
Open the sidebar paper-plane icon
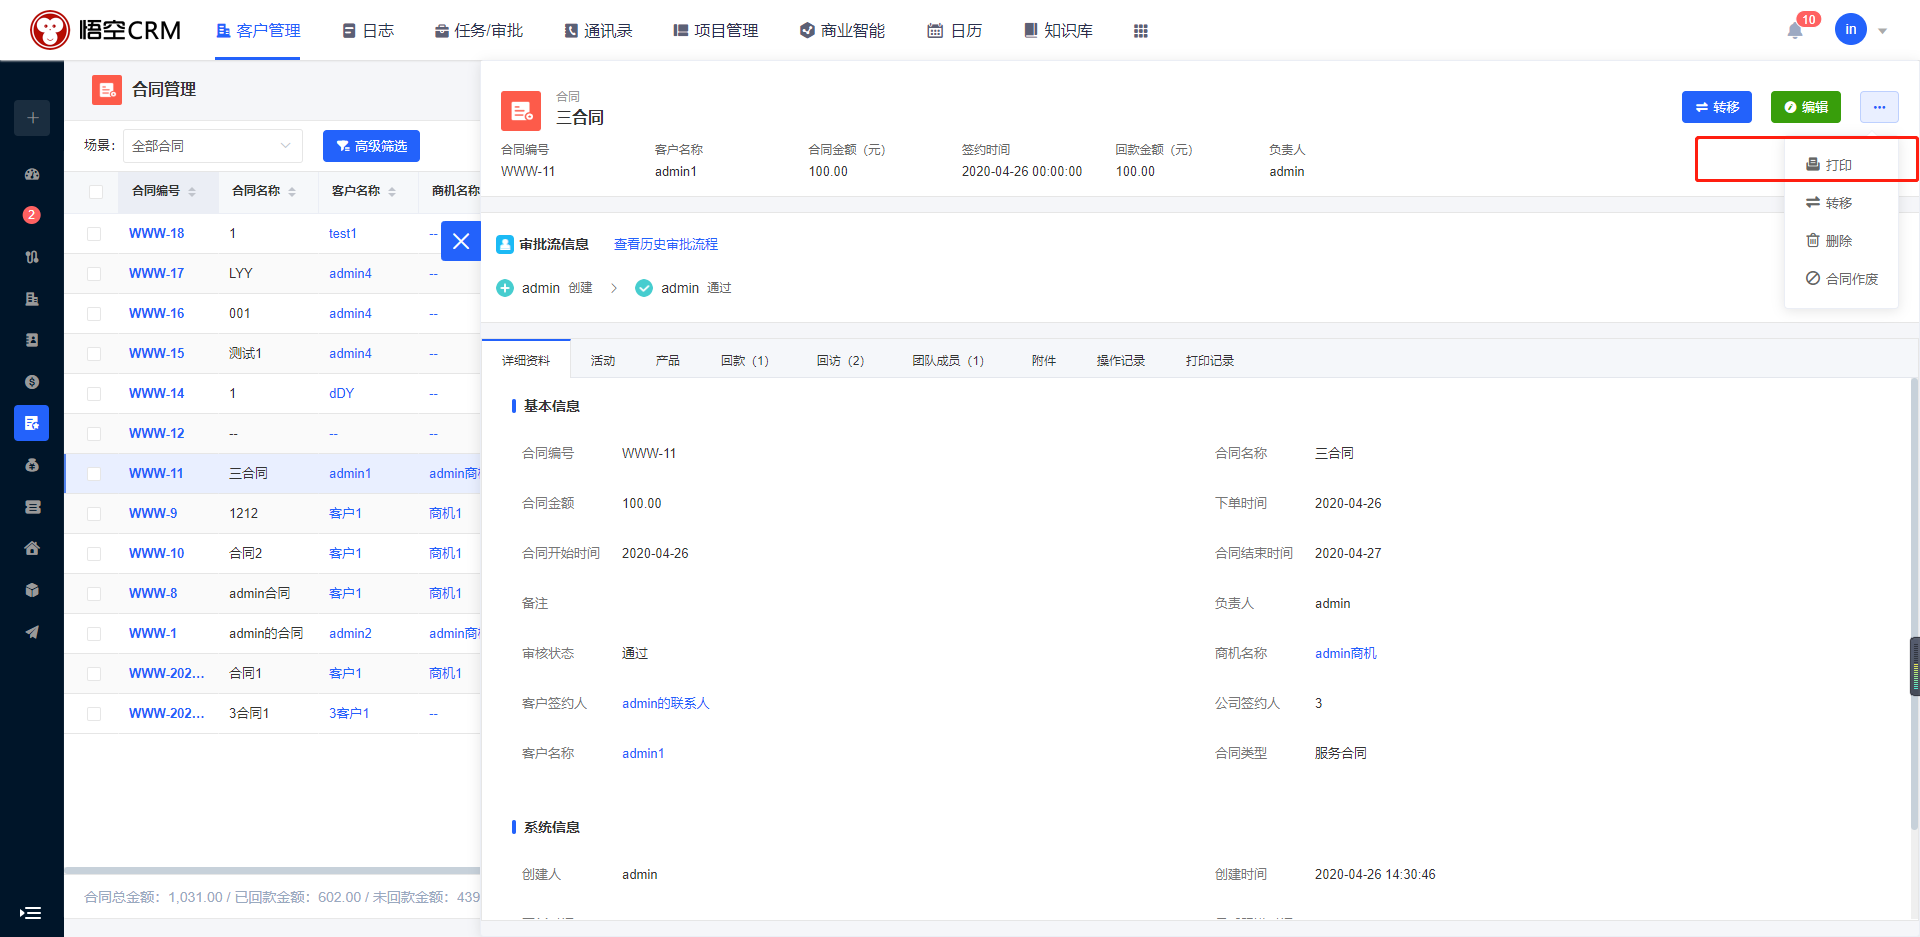click(32, 632)
